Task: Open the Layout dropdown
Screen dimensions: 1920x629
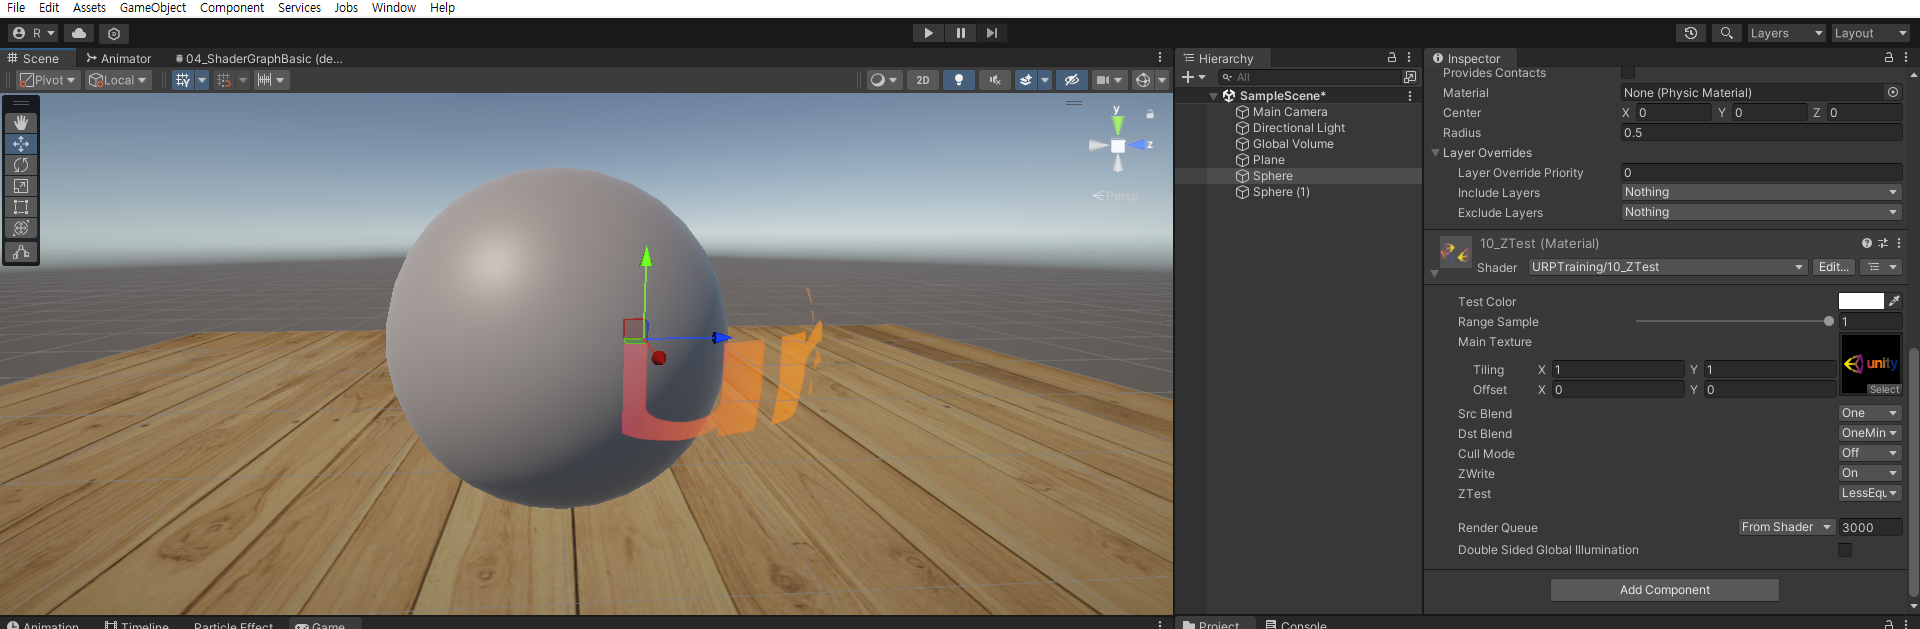Action: coord(1871,33)
